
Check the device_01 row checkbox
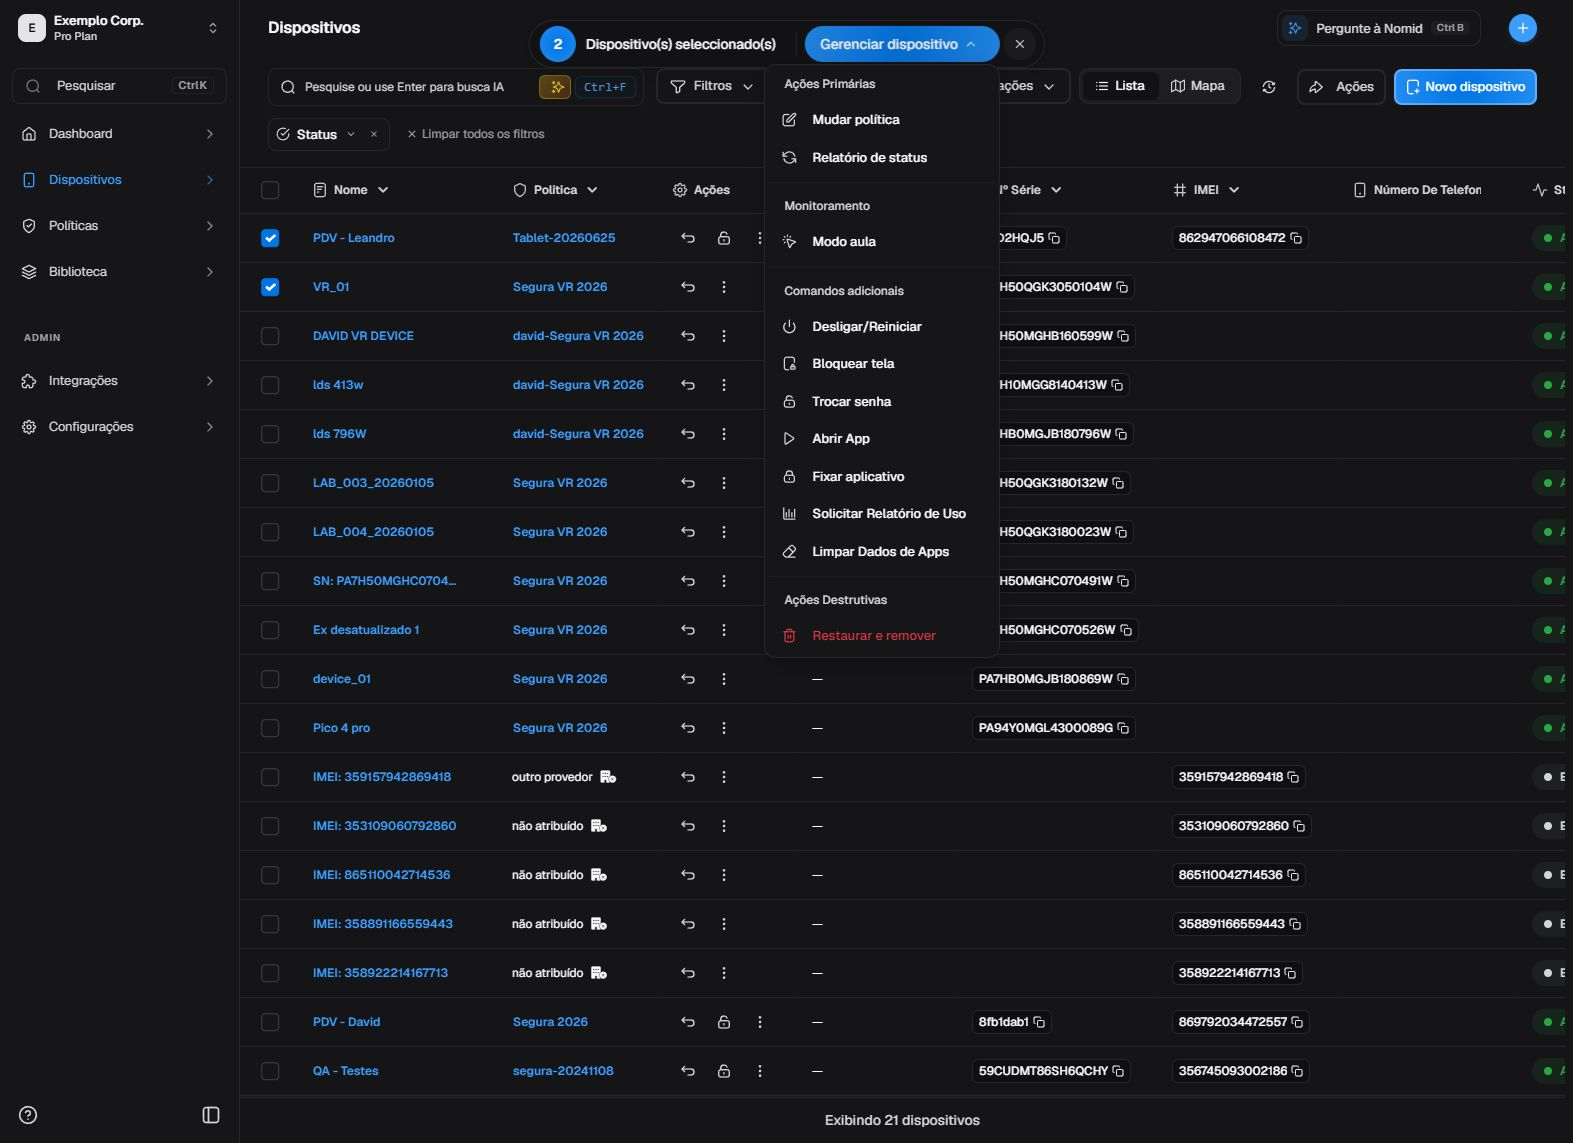point(270,679)
